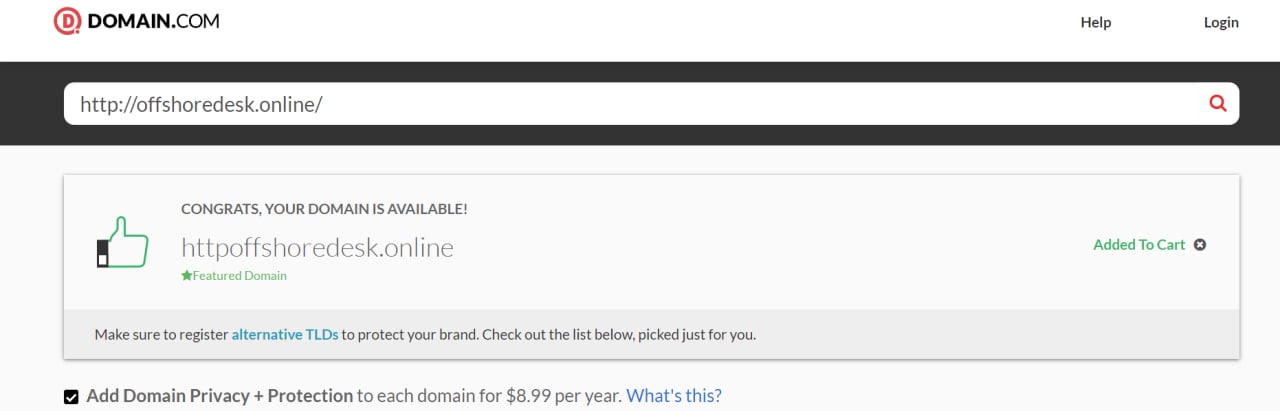This screenshot has height=411, width=1280.
Task: Click the red Domain.com circular D logo
Action: [x=67, y=21]
